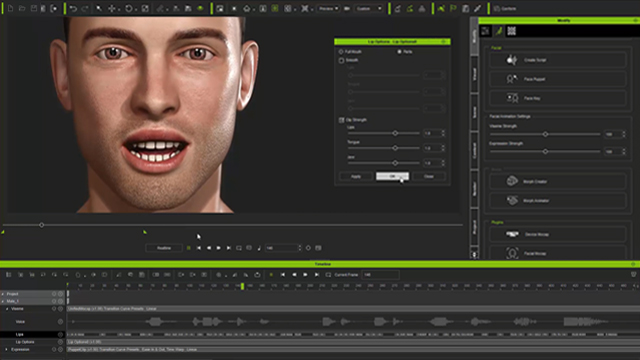Collapse the Male_1 track

3,301
